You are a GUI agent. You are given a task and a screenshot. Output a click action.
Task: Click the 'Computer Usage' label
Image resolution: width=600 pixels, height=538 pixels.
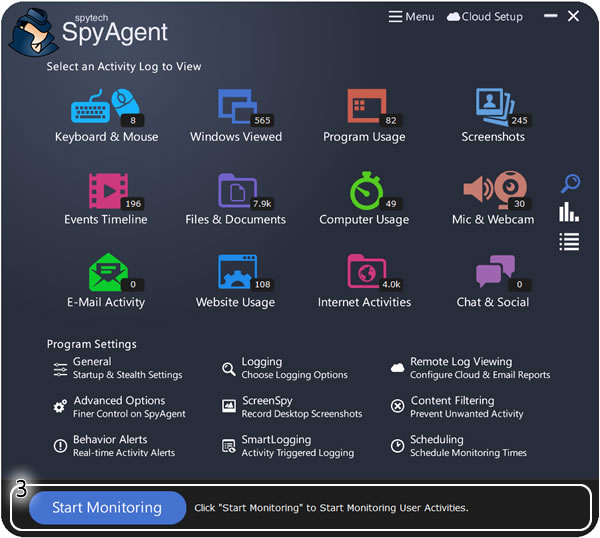(x=364, y=220)
